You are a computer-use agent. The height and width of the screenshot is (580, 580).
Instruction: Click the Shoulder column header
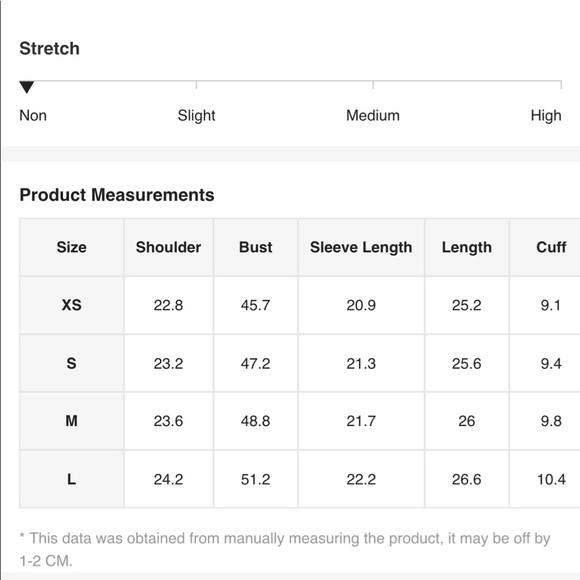[169, 247]
